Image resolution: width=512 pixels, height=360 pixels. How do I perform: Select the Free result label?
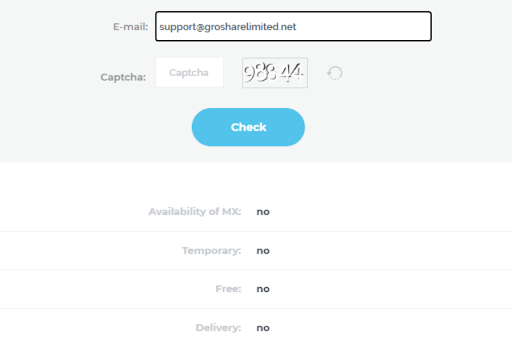[228, 289]
